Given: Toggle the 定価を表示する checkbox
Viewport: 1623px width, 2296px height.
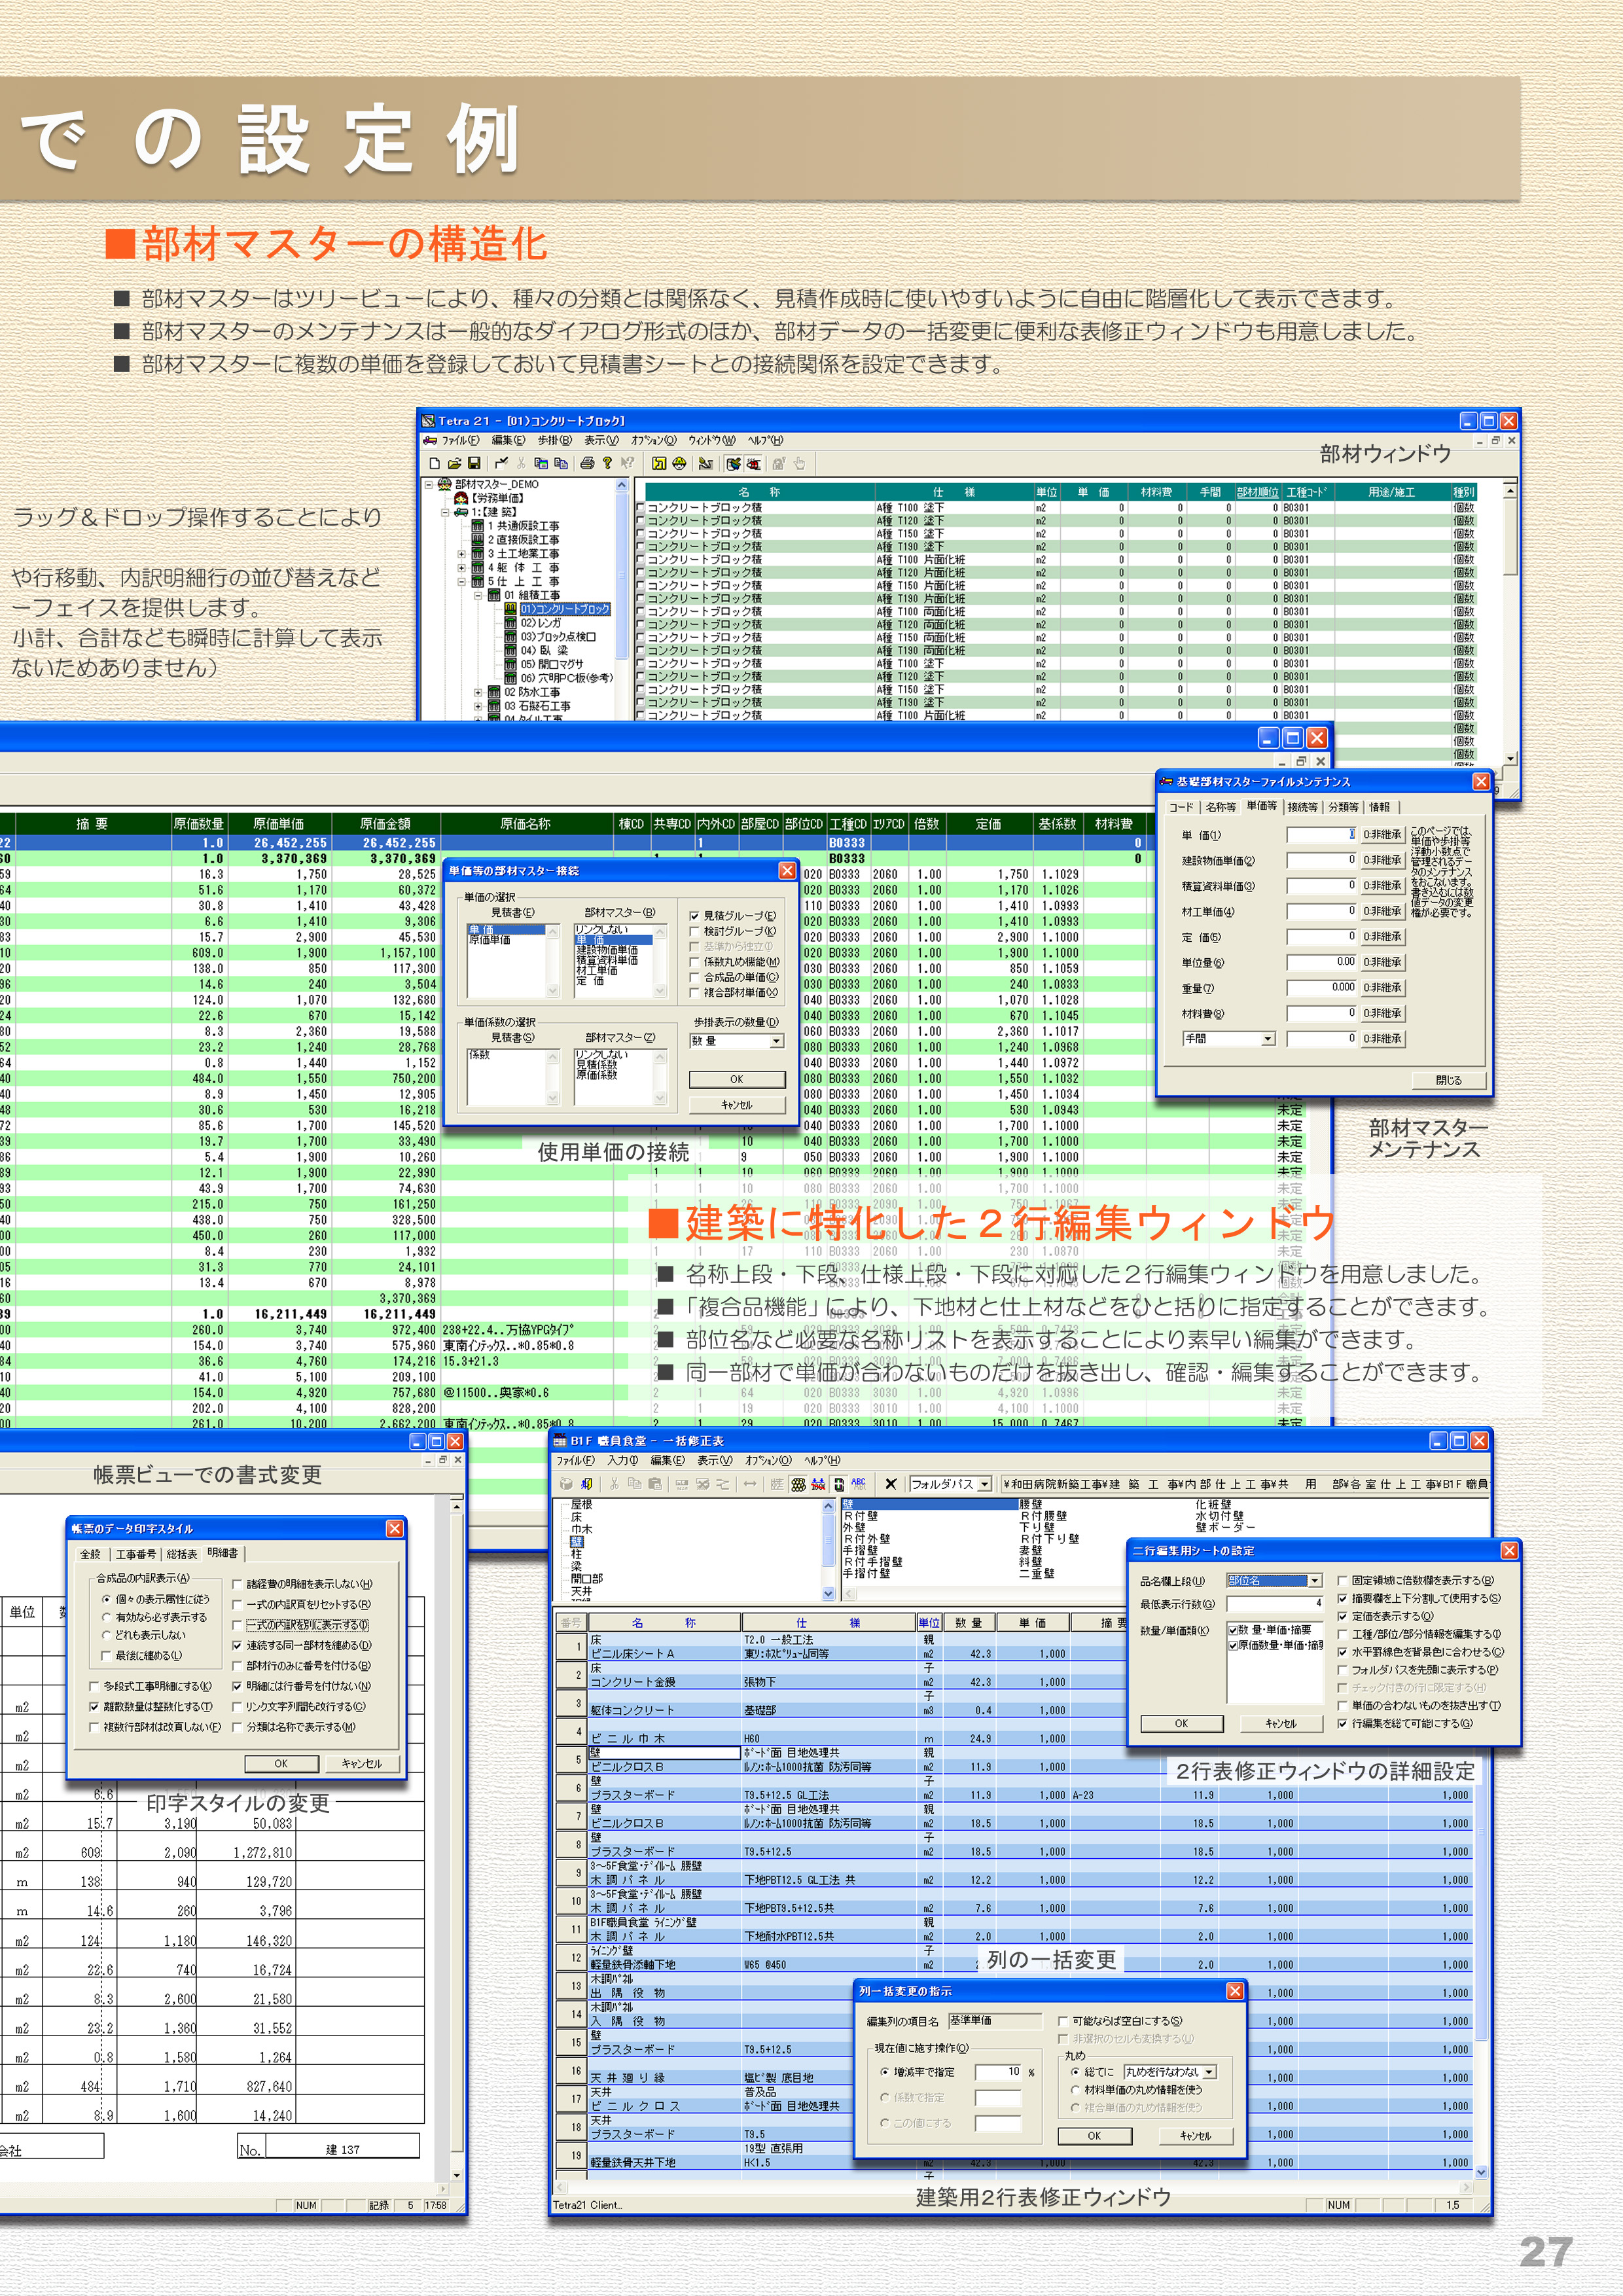Looking at the screenshot, I should tap(1342, 1617).
